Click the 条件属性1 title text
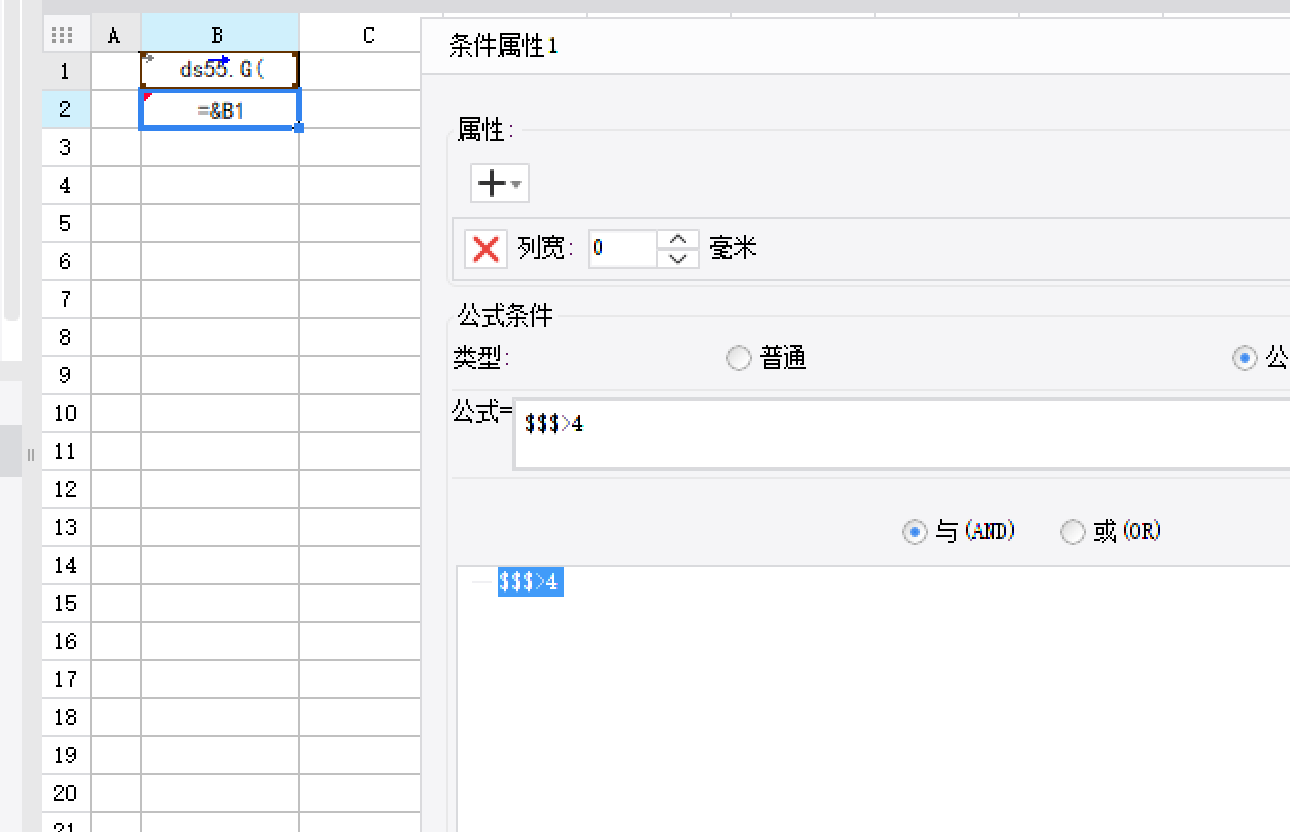Screen dimensions: 1290x832 pyautogui.click(x=503, y=47)
